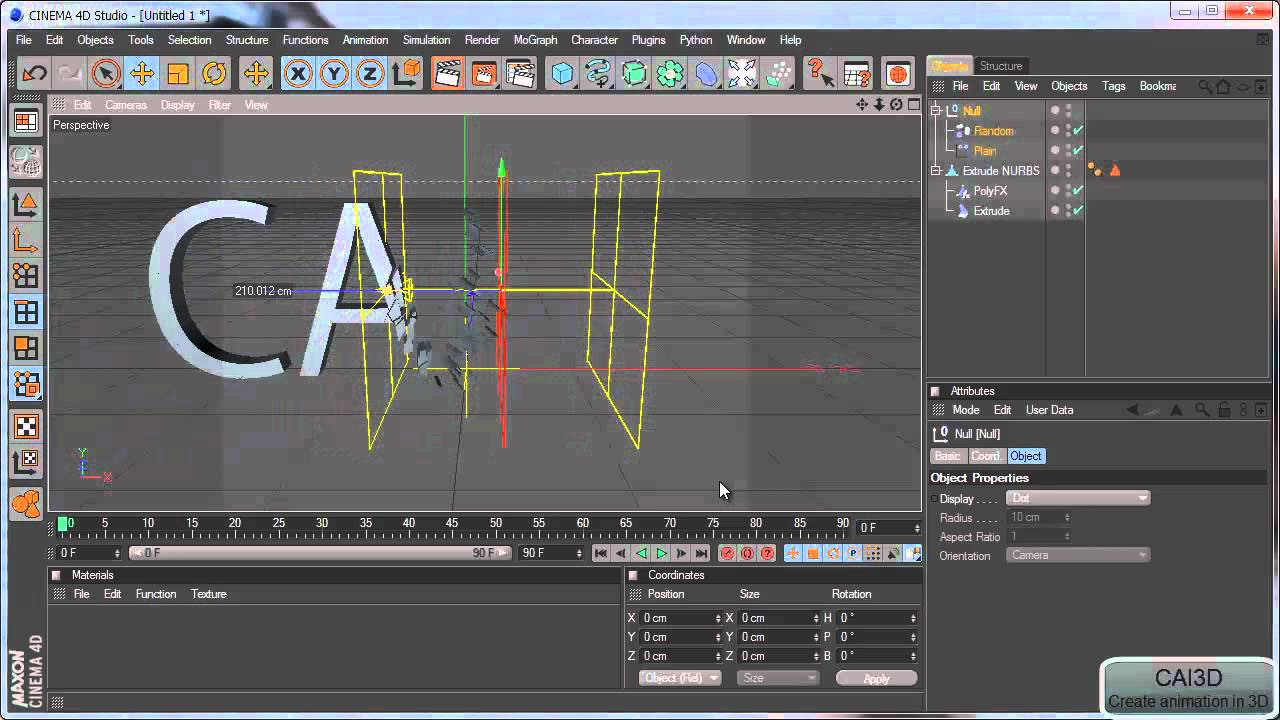Open the deformer objects icon
Viewport: 1280px width, 720px height.
pos(706,74)
